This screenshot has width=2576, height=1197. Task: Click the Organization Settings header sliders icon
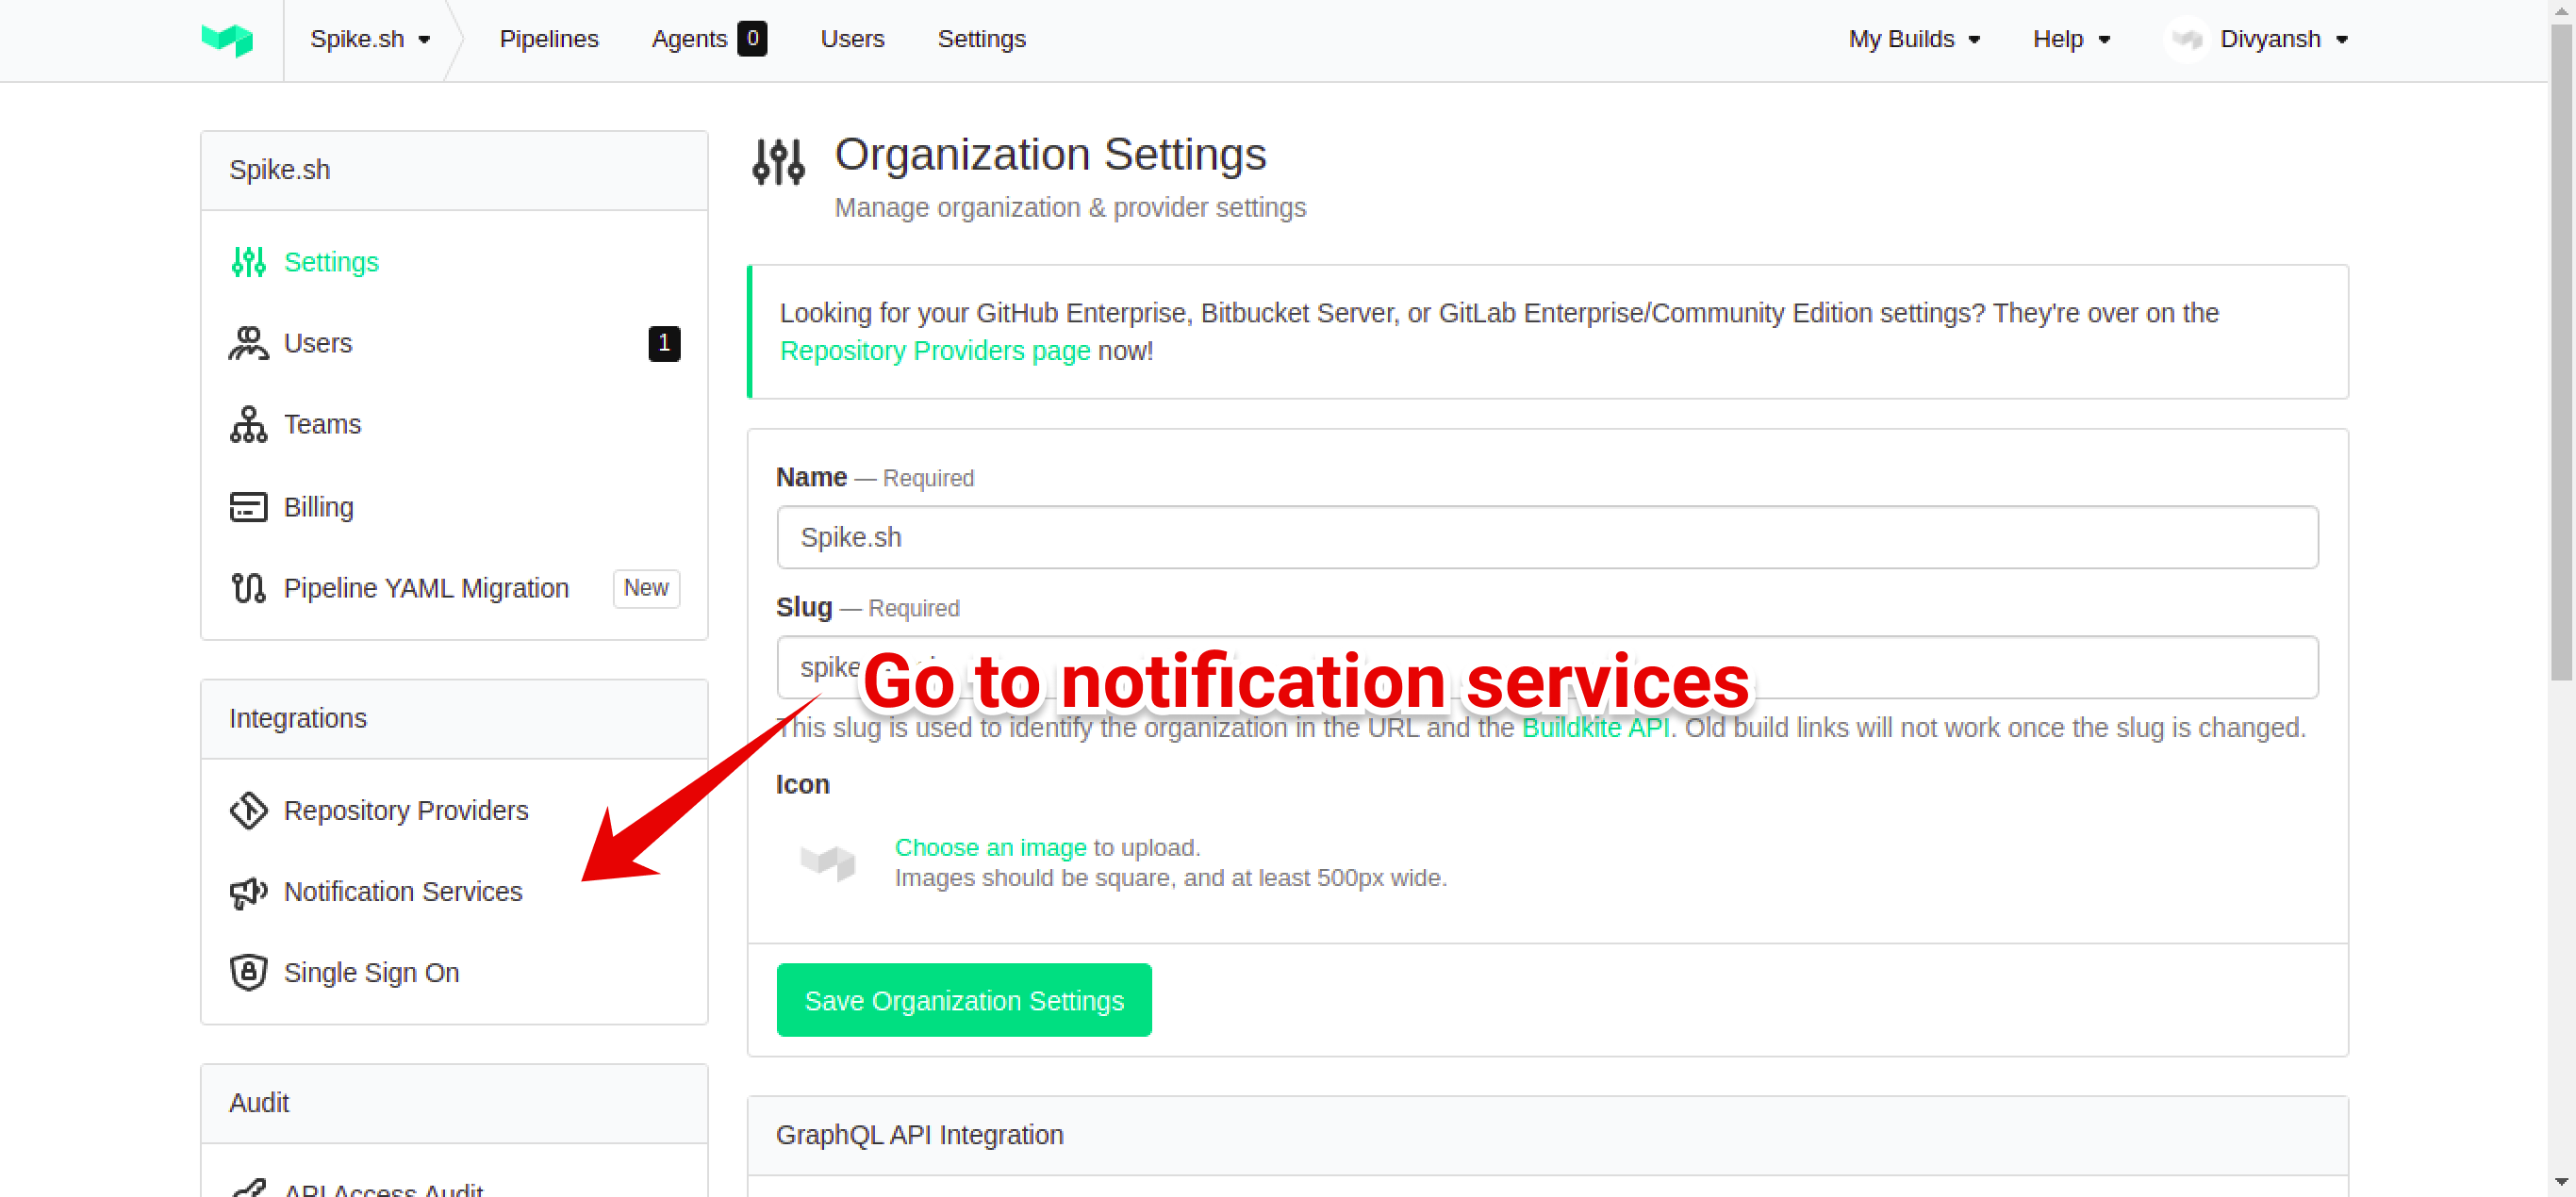pyautogui.click(x=778, y=161)
